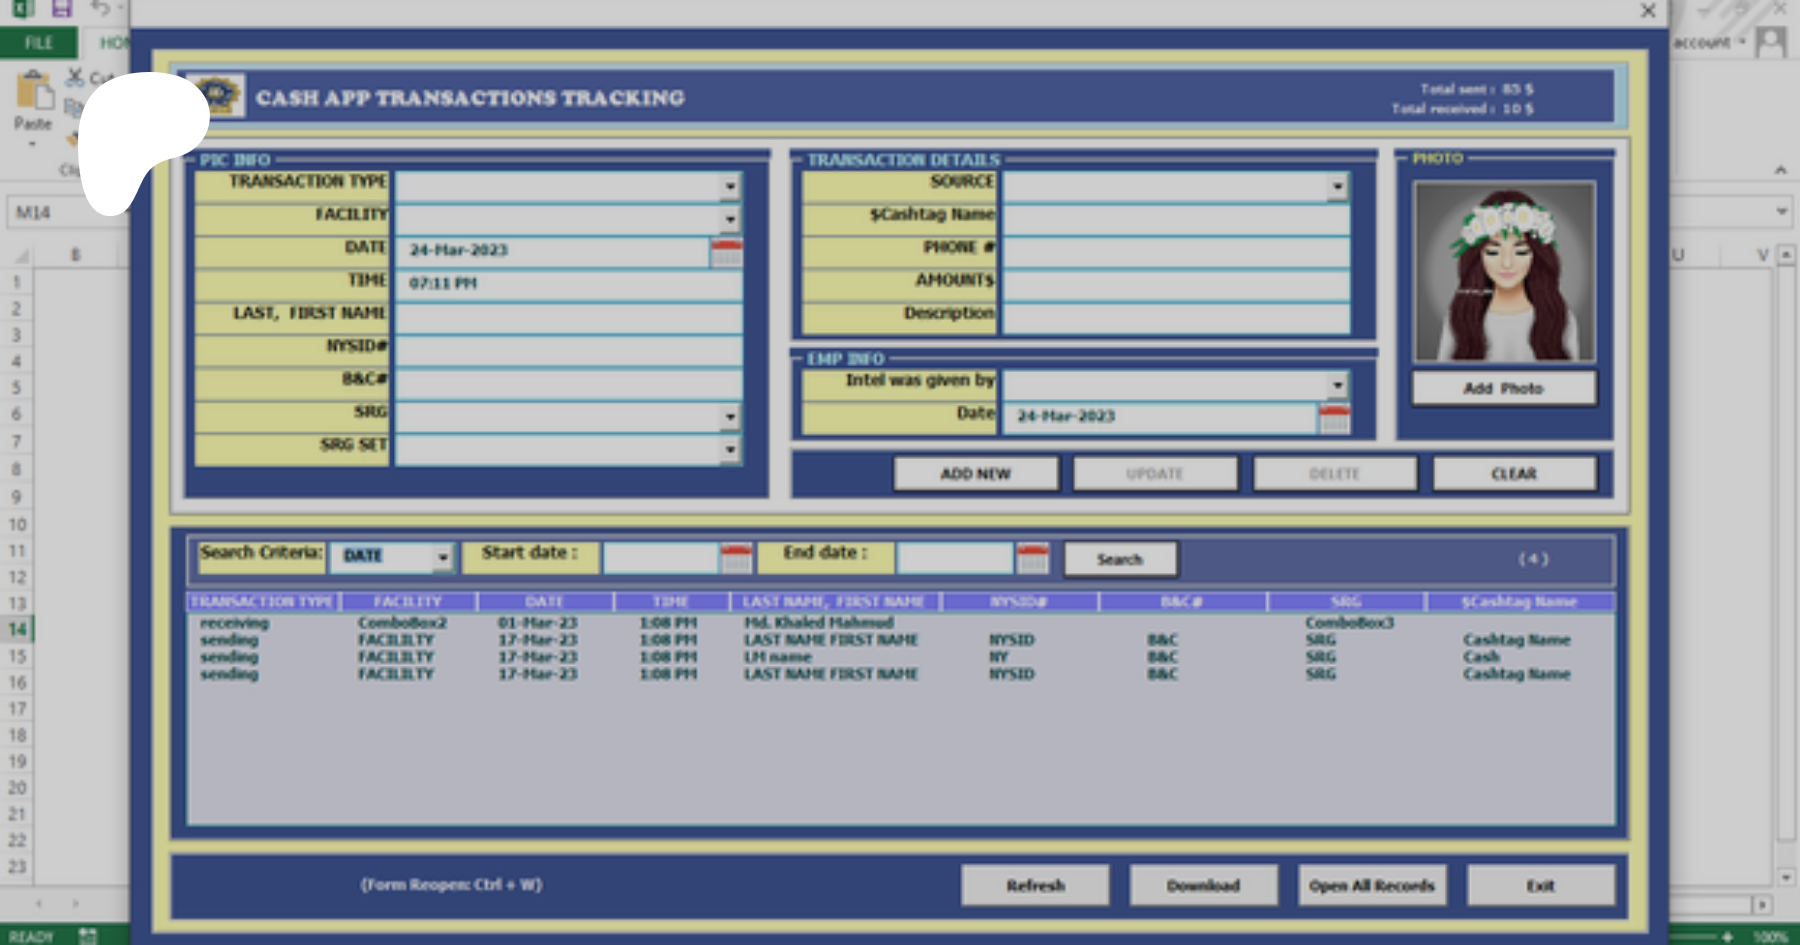The height and width of the screenshot is (945, 1800).
Task: Open the FILE menu tab
Action: 39,43
